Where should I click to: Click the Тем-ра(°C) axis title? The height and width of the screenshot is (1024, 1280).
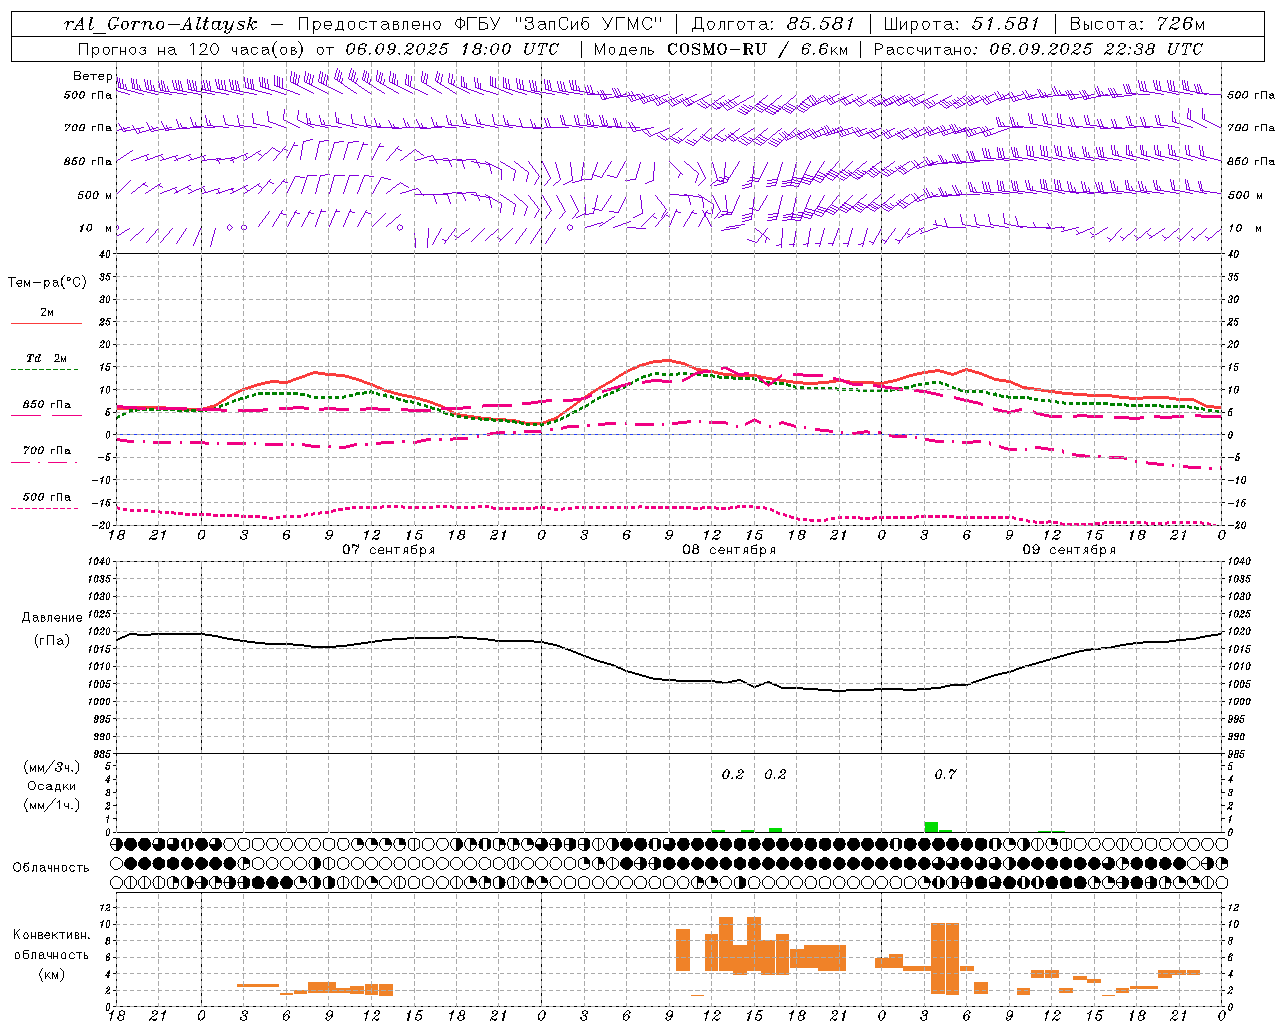click(47, 283)
